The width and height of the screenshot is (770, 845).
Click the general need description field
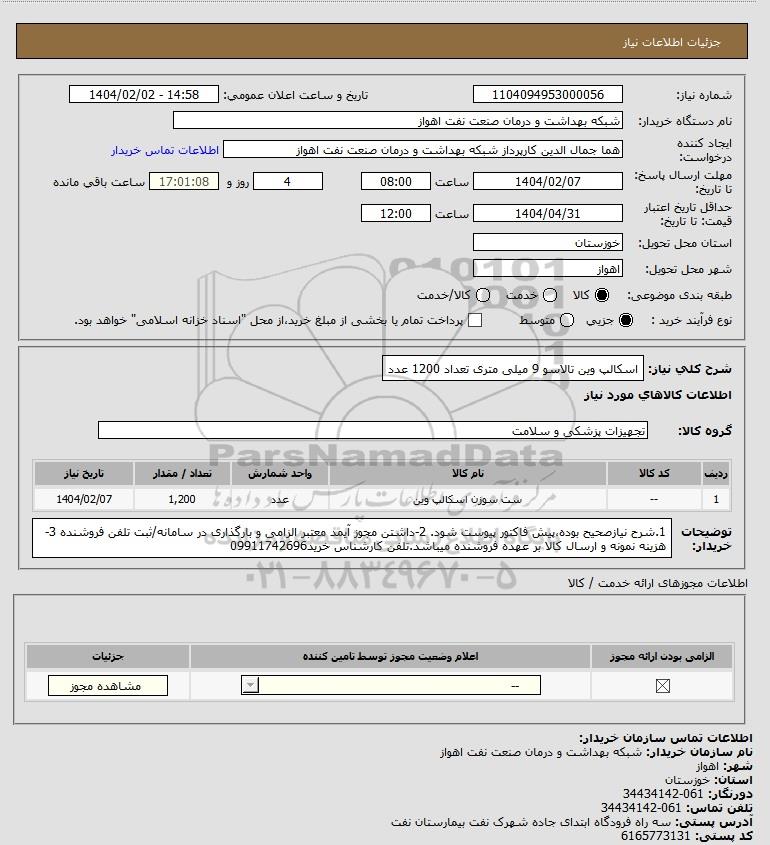point(513,369)
